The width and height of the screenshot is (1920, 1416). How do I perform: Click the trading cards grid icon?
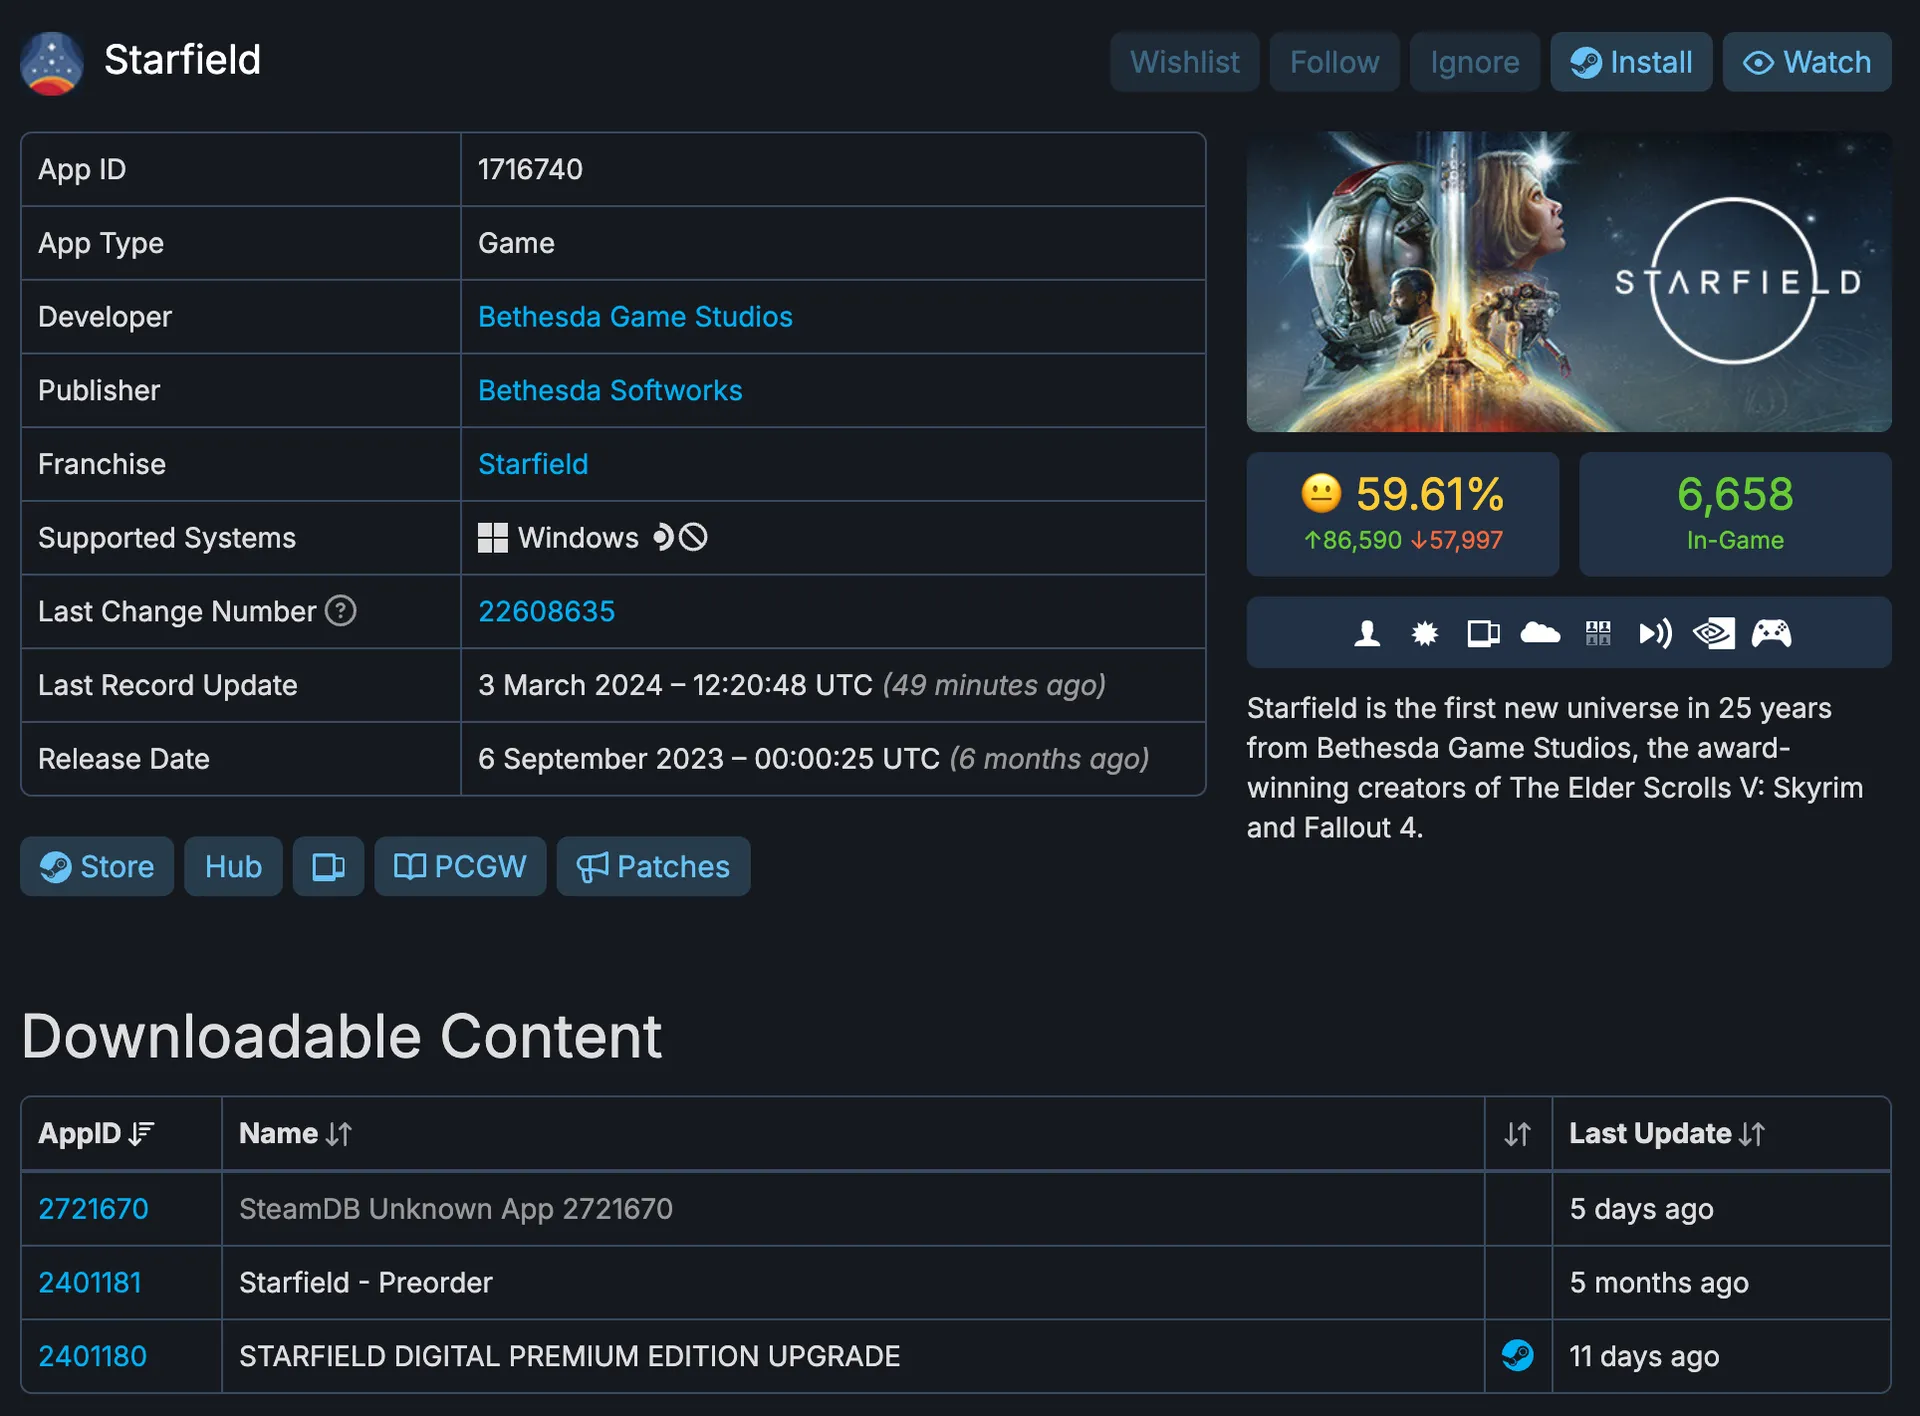click(x=1598, y=633)
